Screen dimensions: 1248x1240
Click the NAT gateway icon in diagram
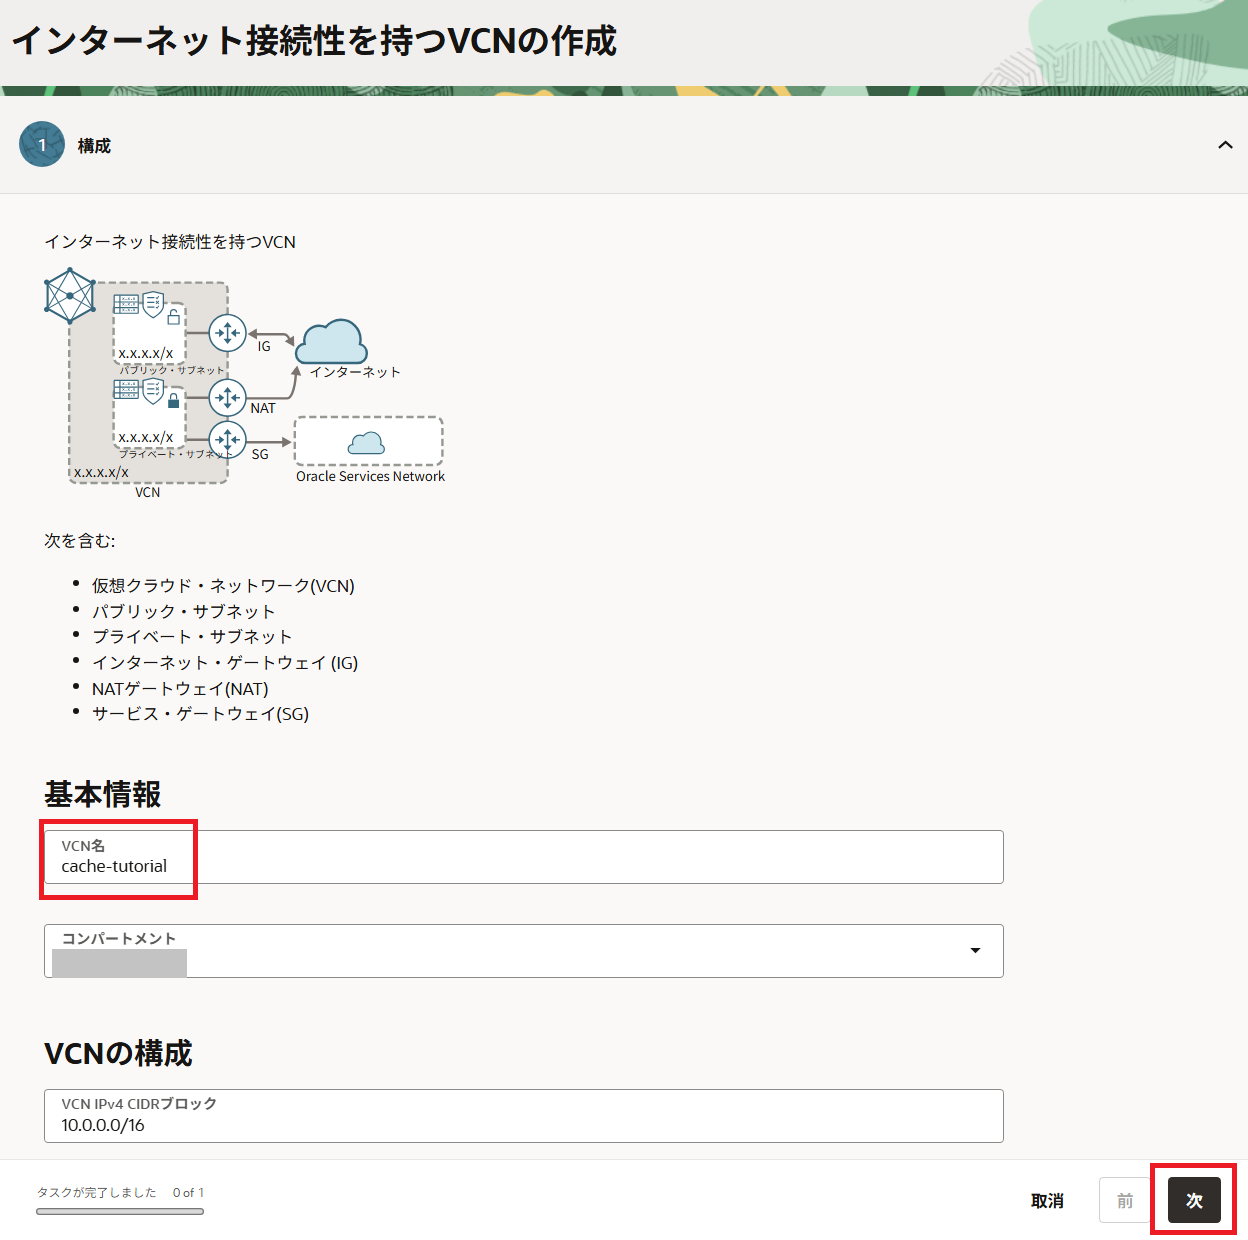228,398
